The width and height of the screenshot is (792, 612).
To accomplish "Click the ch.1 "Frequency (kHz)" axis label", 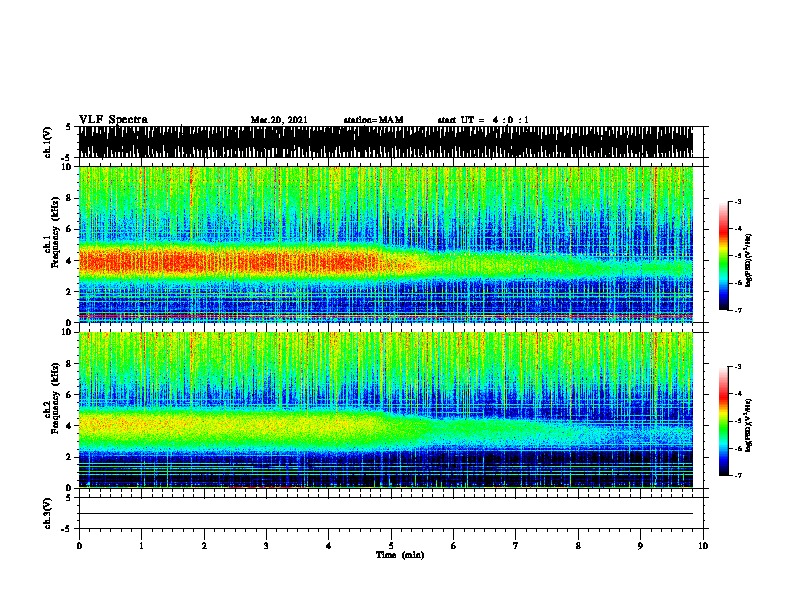I will 55,232.
